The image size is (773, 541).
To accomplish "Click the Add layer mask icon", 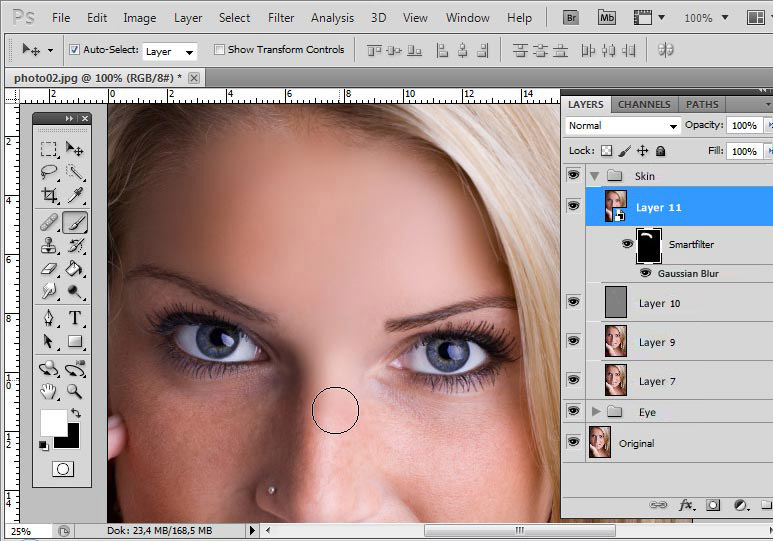I will click(x=714, y=506).
